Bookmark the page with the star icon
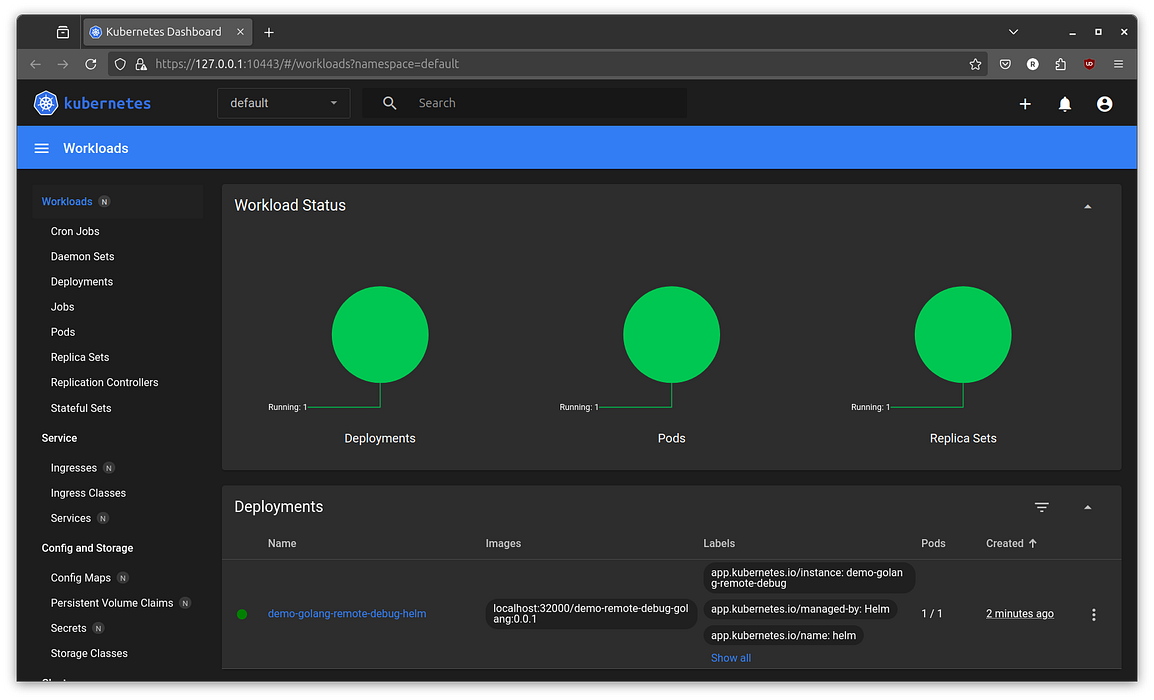Image resolution: width=1154 pixels, height=700 pixels. pos(975,63)
